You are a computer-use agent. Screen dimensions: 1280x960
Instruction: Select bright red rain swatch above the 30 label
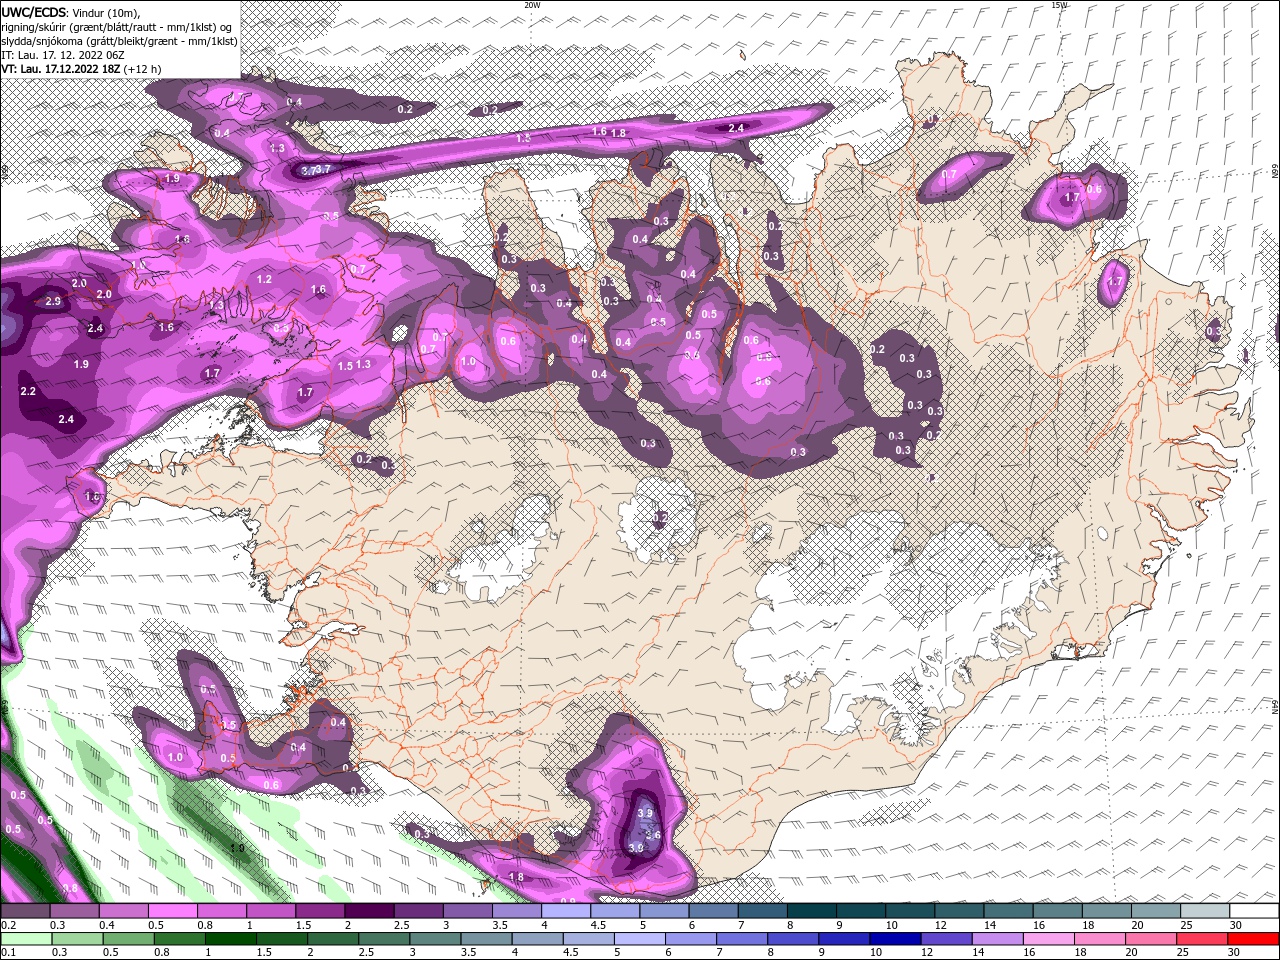1253,938
